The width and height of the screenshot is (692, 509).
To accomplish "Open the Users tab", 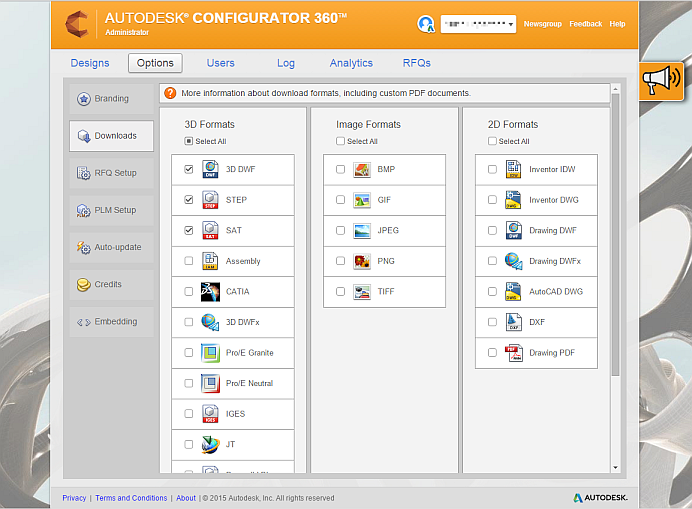I will (221, 63).
